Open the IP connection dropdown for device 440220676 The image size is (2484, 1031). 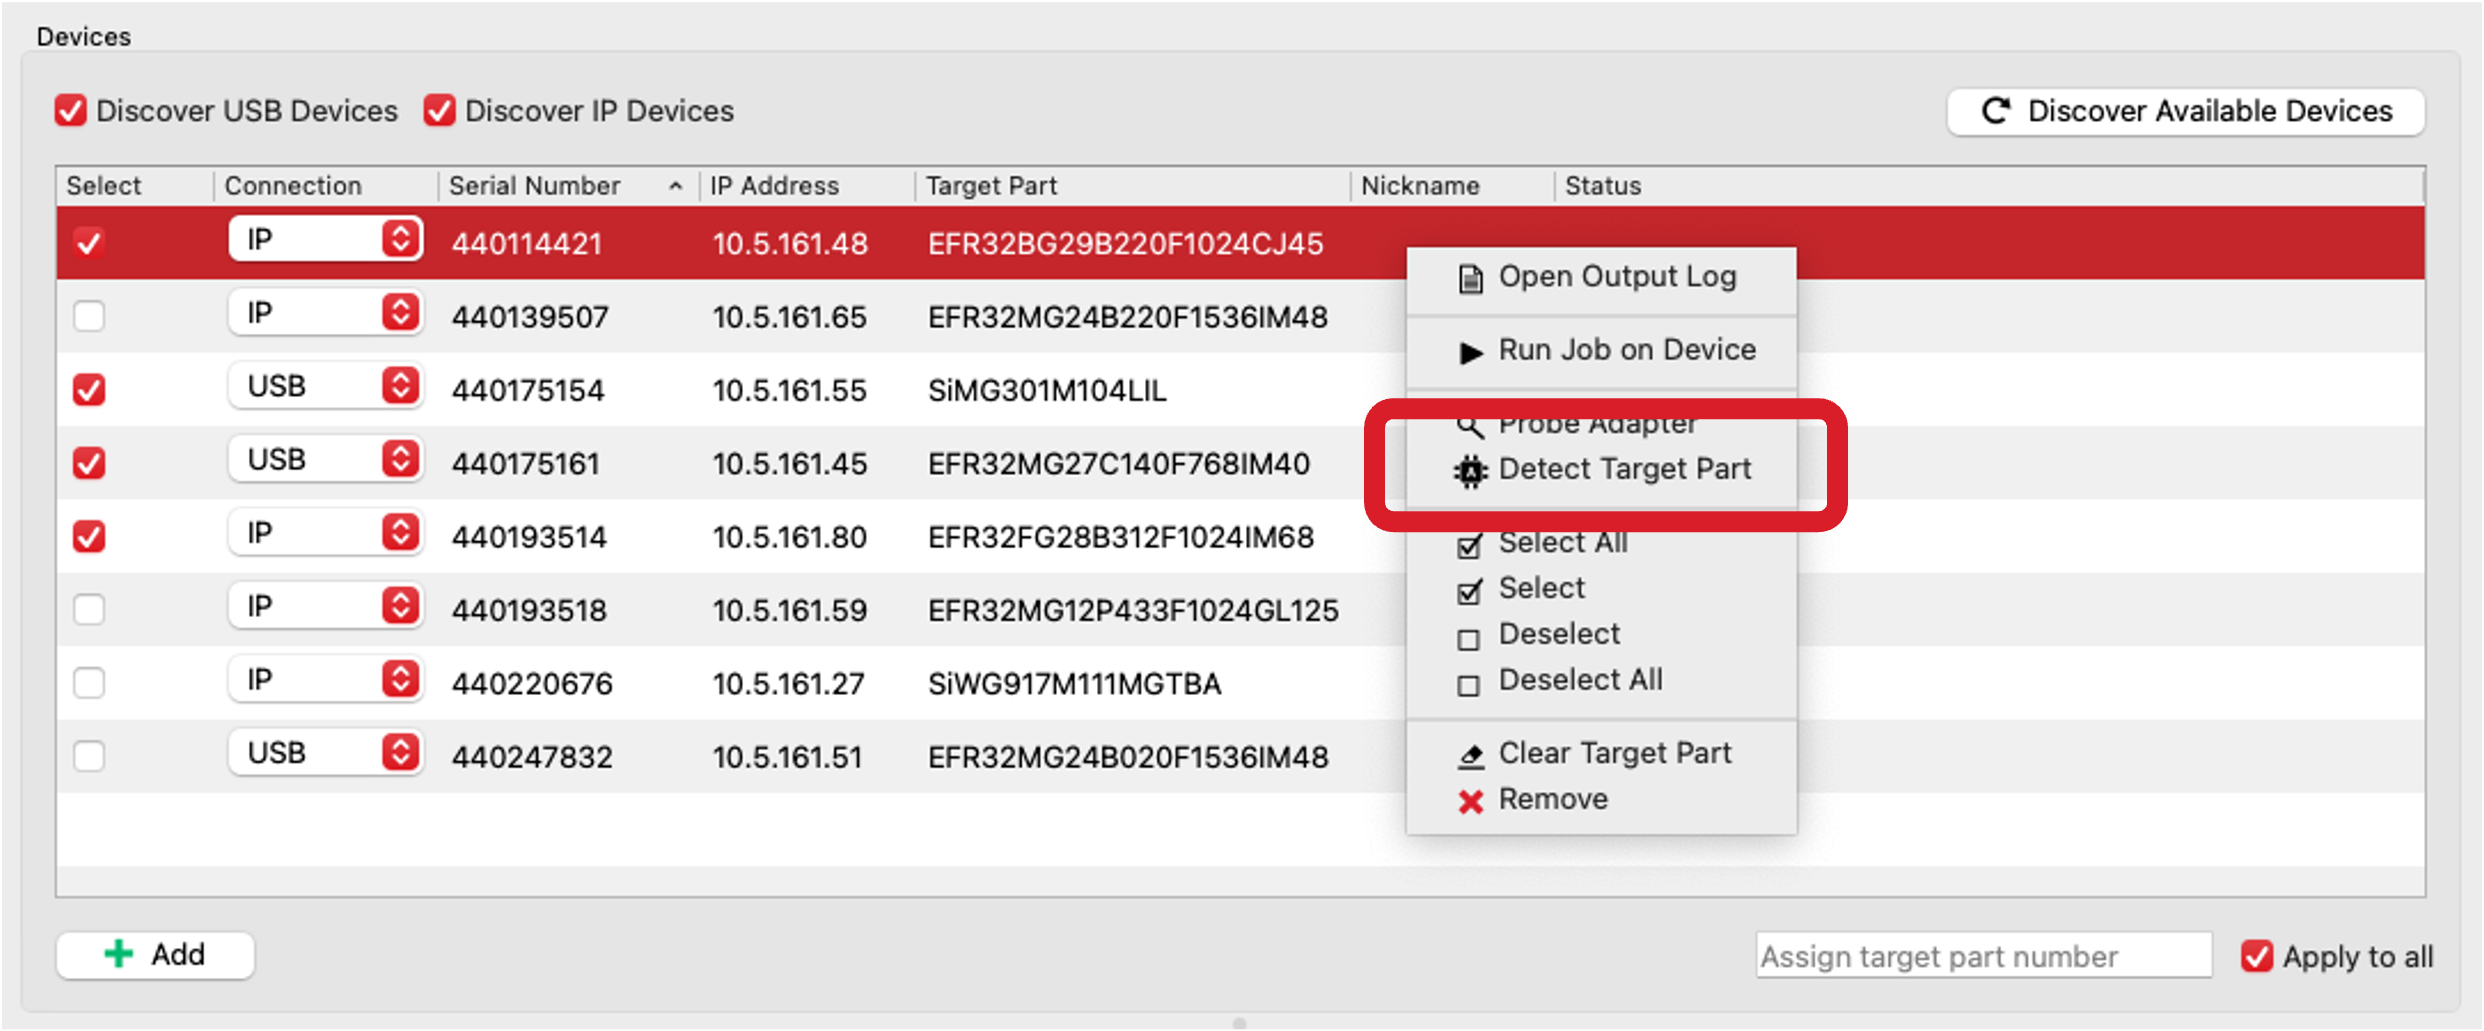[x=325, y=678]
